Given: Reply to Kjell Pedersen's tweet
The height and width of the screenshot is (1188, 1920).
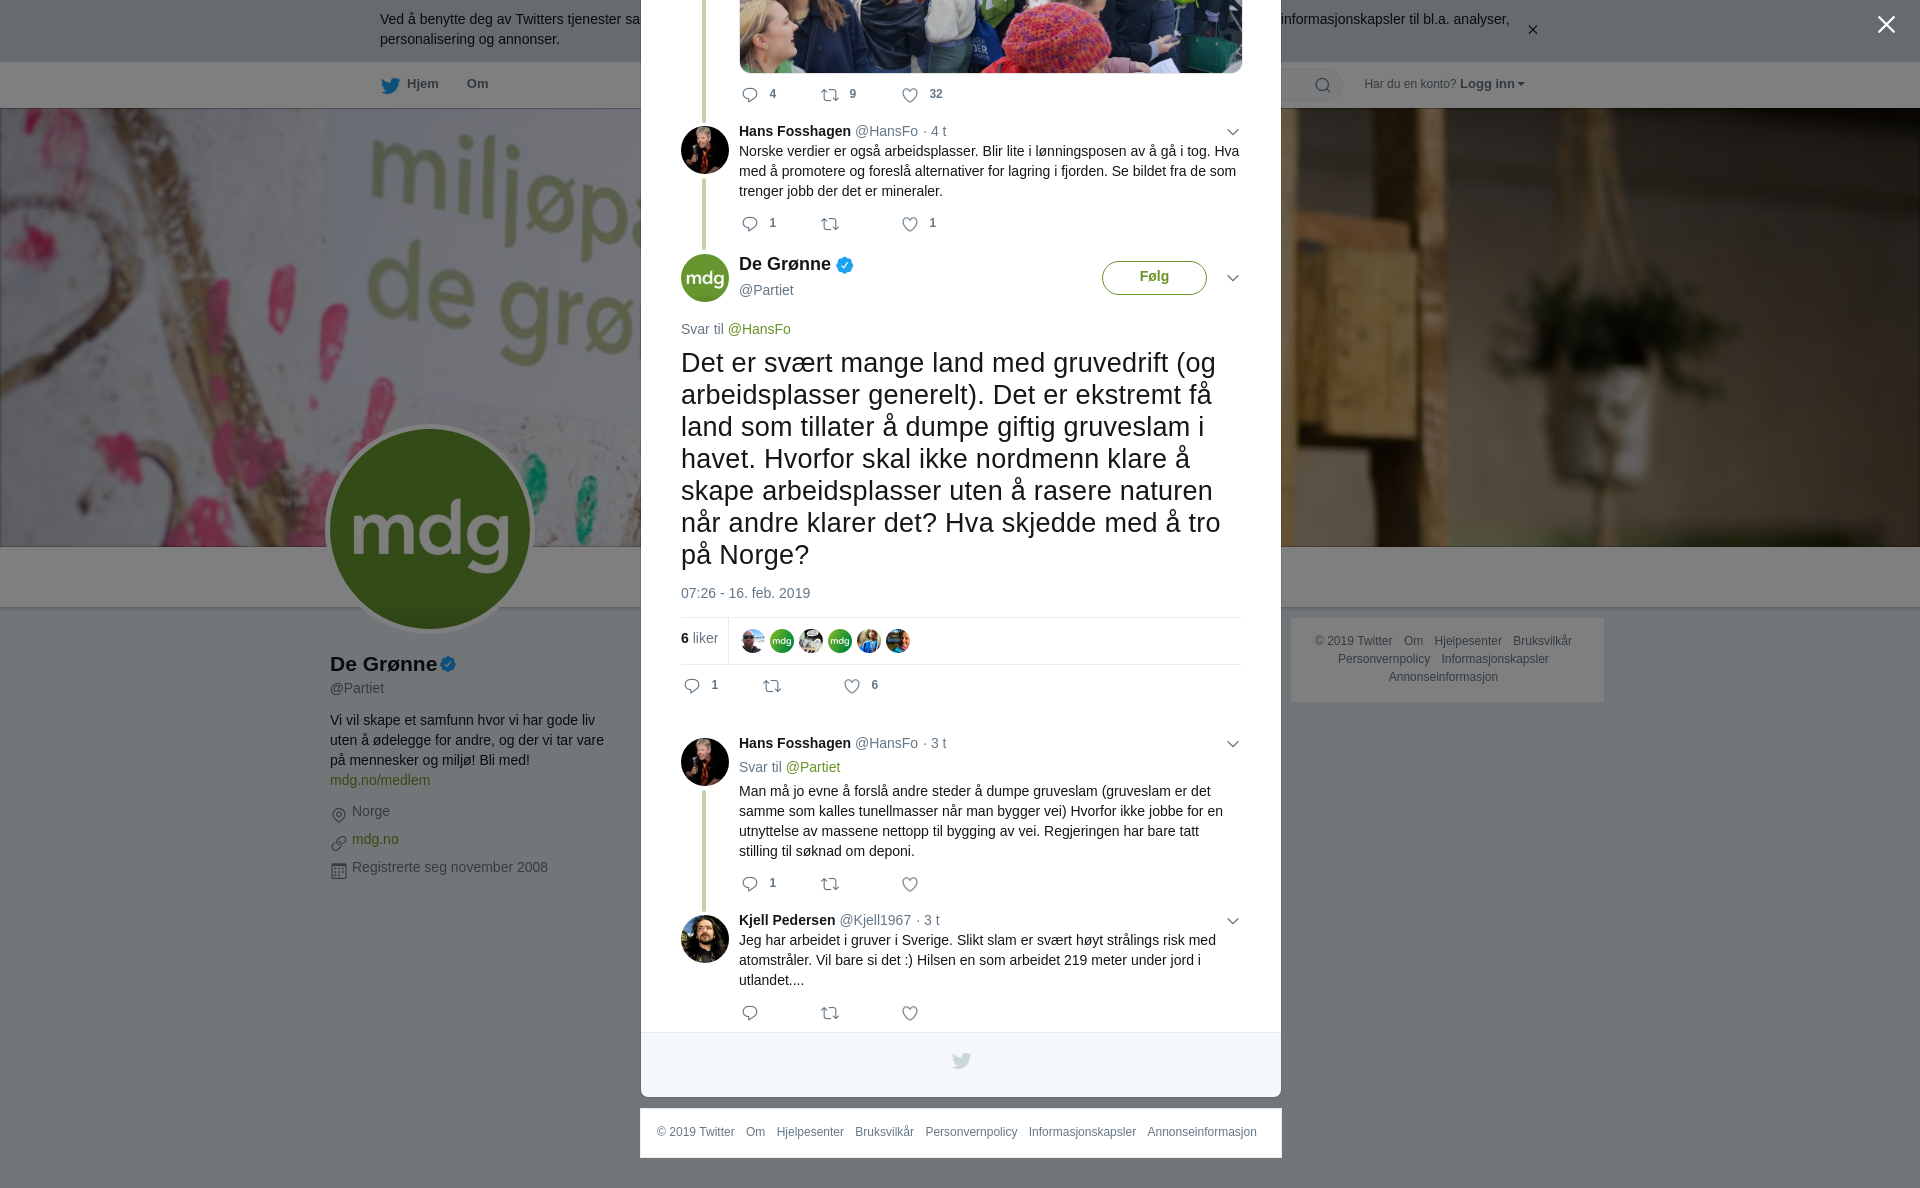Looking at the screenshot, I should pos(750,1013).
